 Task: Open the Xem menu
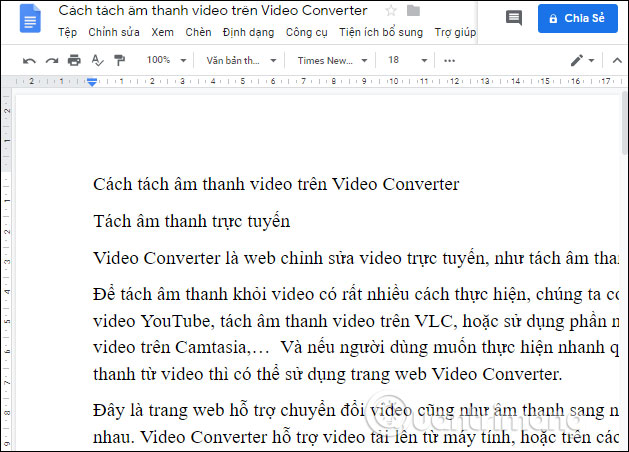[162, 32]
